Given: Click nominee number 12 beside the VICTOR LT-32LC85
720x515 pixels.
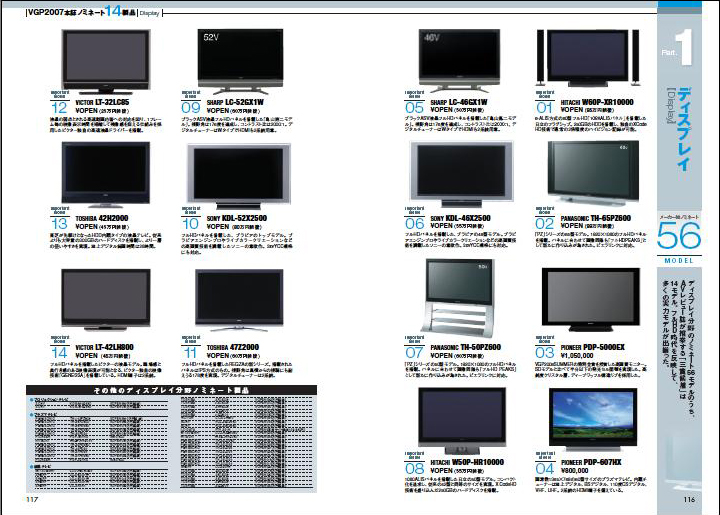Looking at the screenshot, I should point(59,108).
